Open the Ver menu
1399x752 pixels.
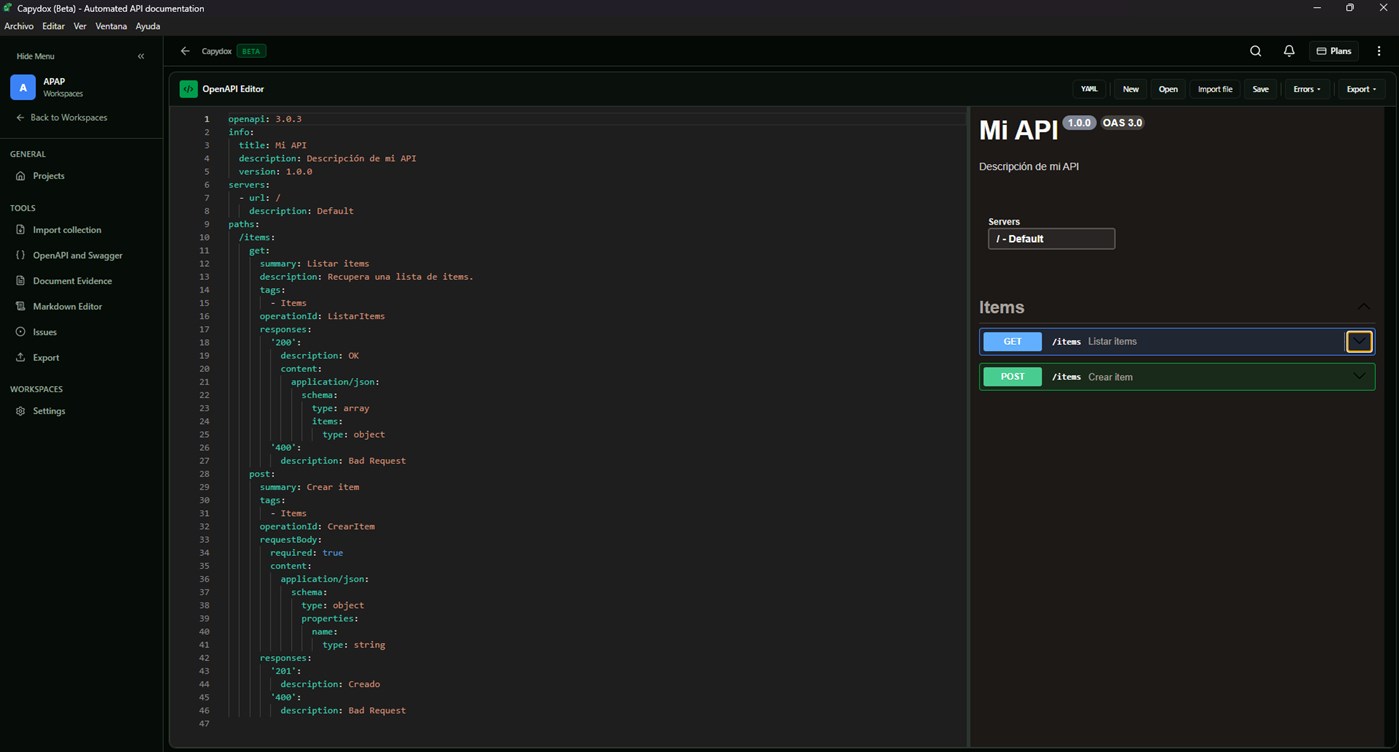coord(80,26)
